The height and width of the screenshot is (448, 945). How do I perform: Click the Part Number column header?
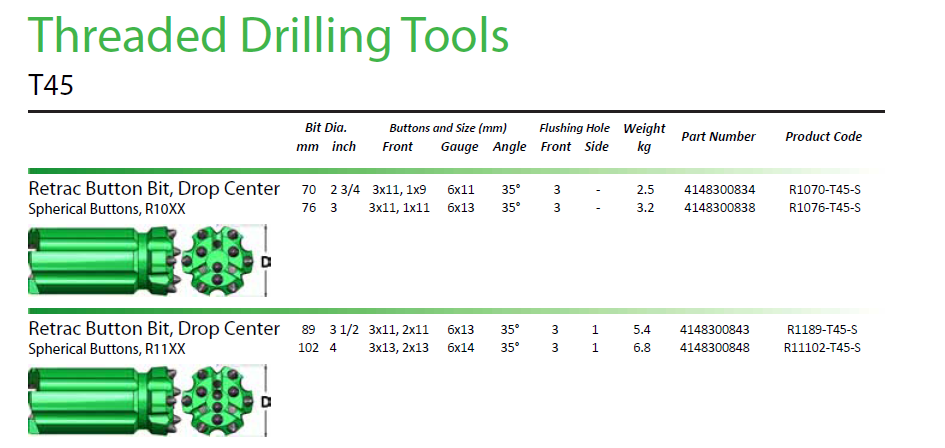(x=718, y=137)
